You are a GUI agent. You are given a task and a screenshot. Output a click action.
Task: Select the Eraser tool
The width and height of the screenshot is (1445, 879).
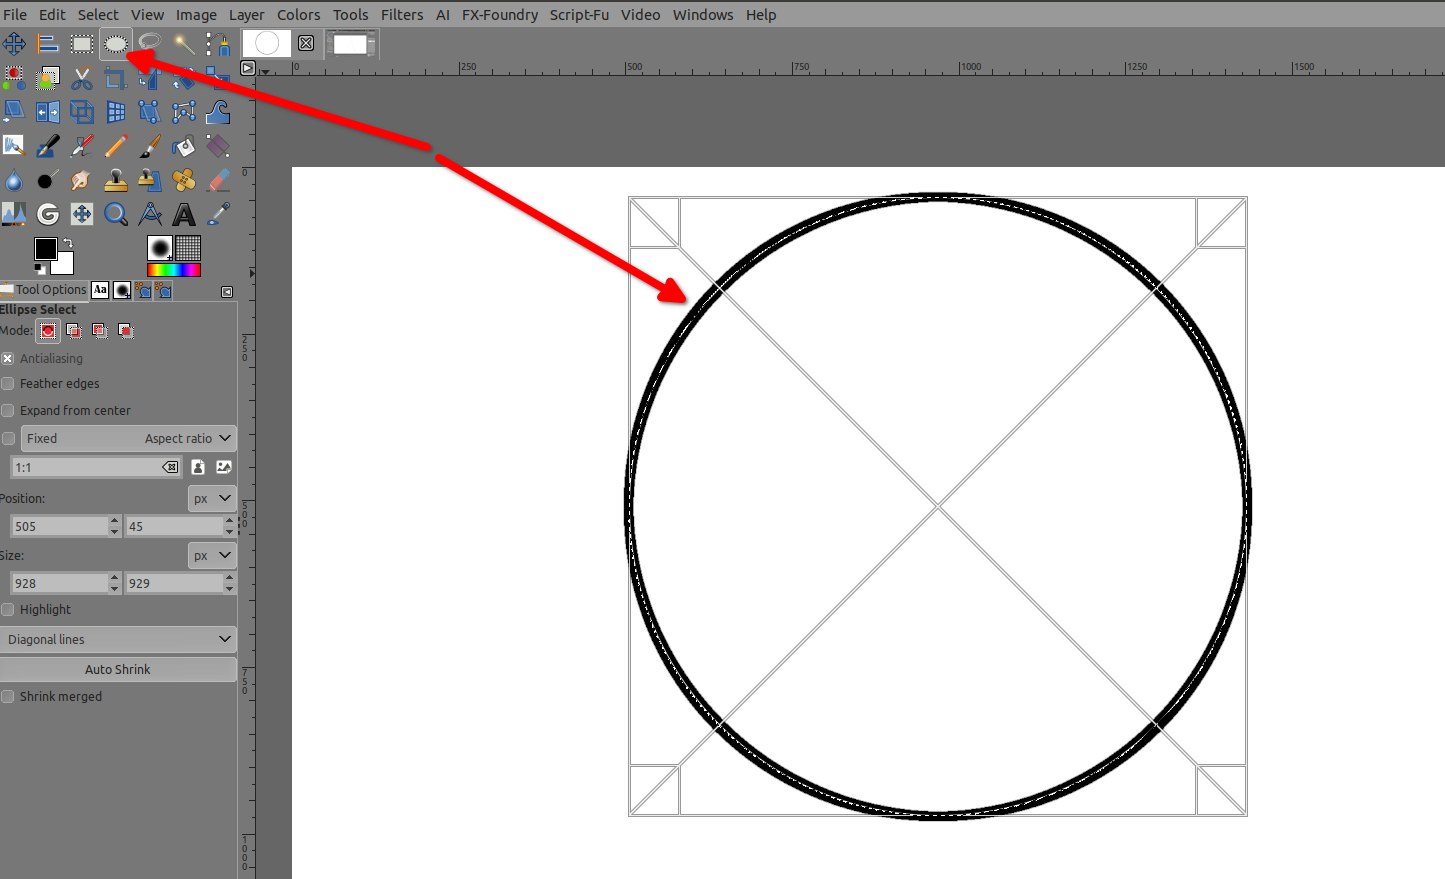coord(218,180)
